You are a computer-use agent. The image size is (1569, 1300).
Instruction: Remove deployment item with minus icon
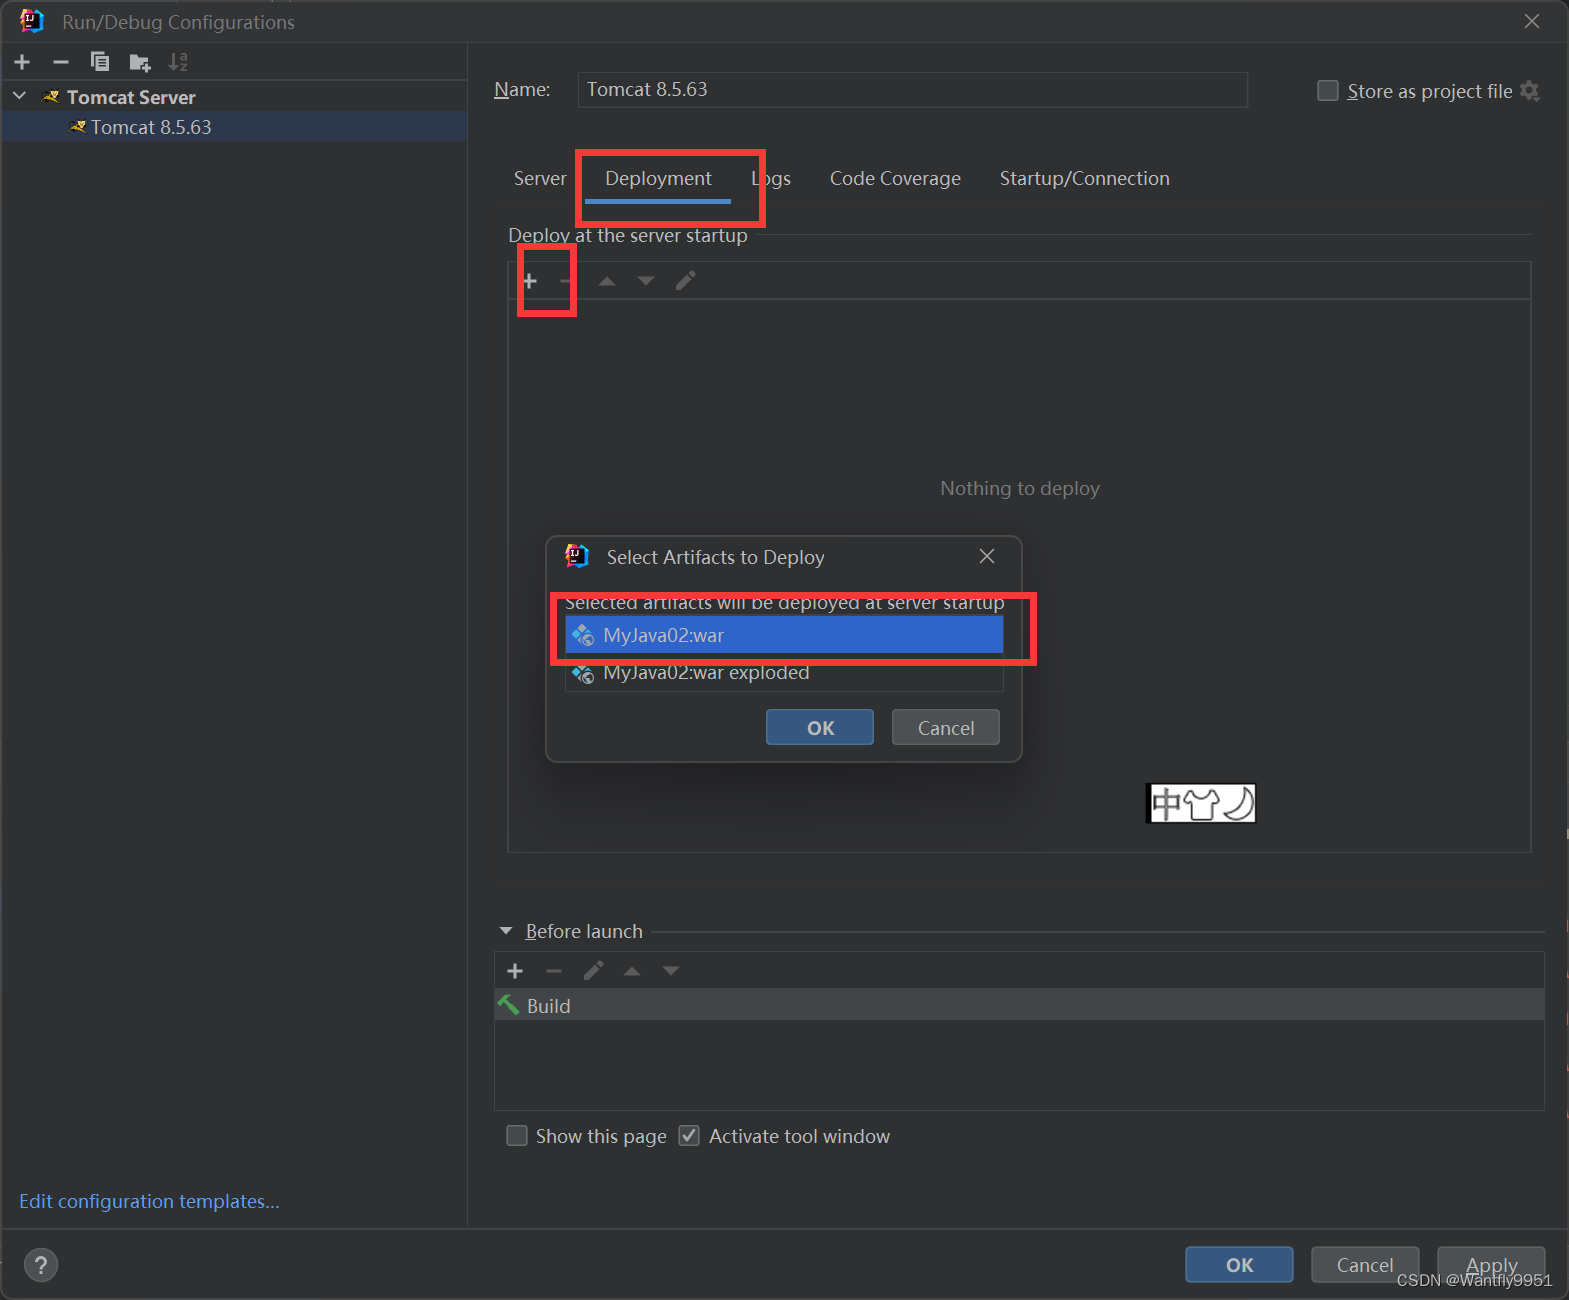coord(565,281)
